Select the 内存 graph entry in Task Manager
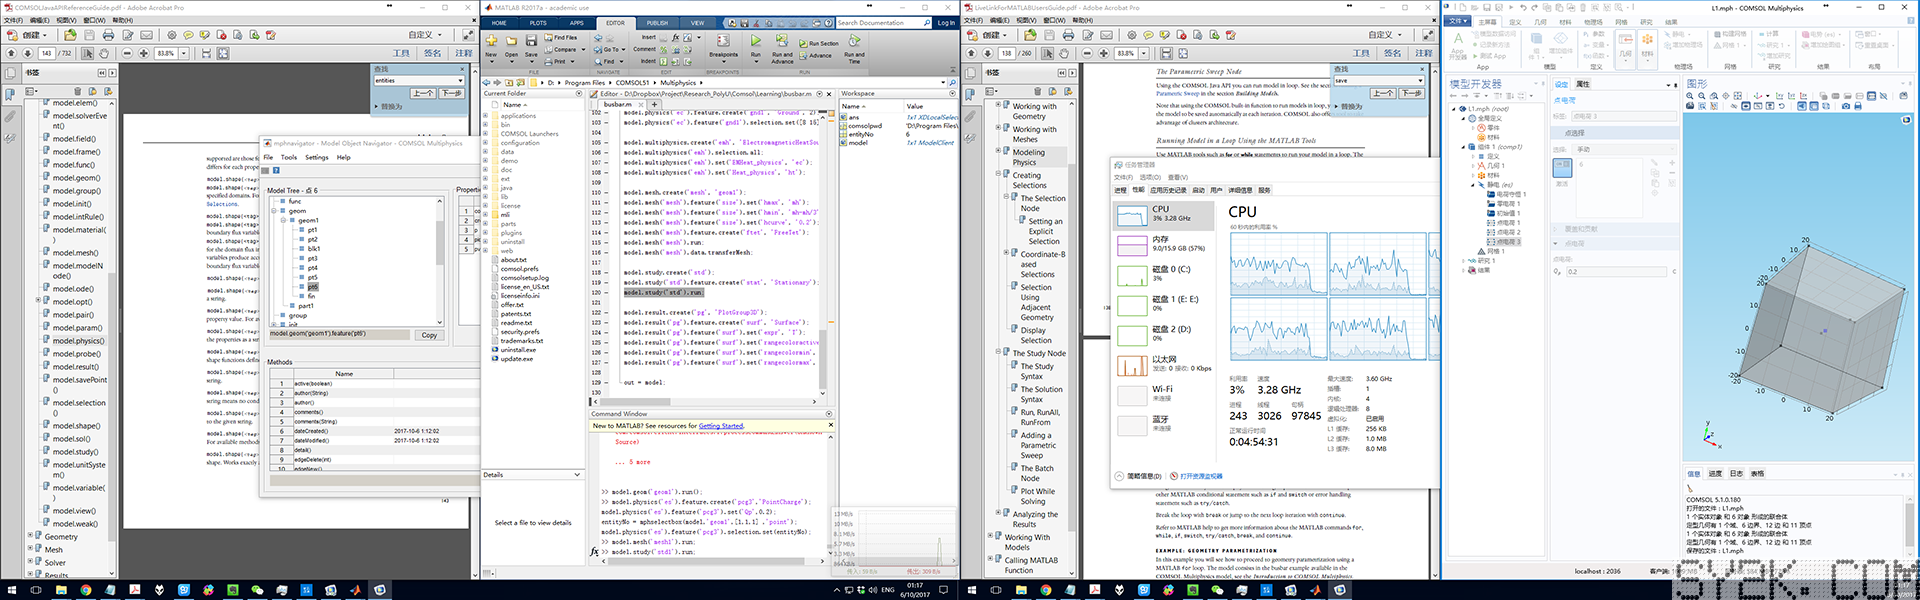Viewport: 1920px width, 600px height. pyautogui.click(x=1166, y=245)
